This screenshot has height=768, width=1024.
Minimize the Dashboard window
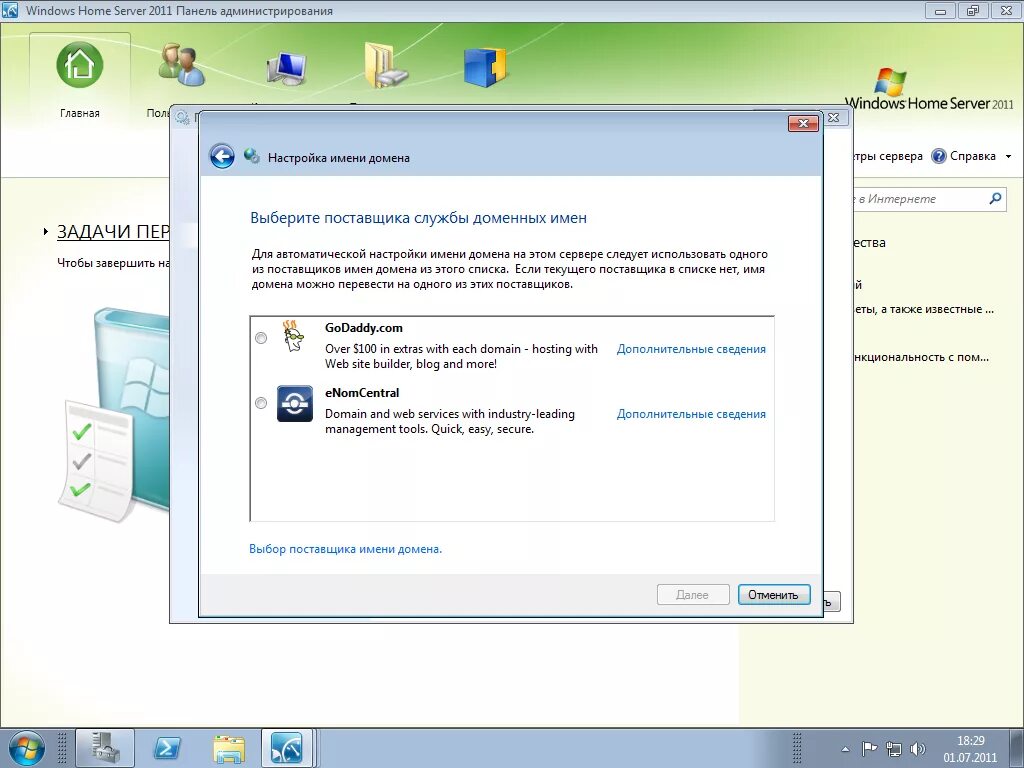(x=941, y=11)
